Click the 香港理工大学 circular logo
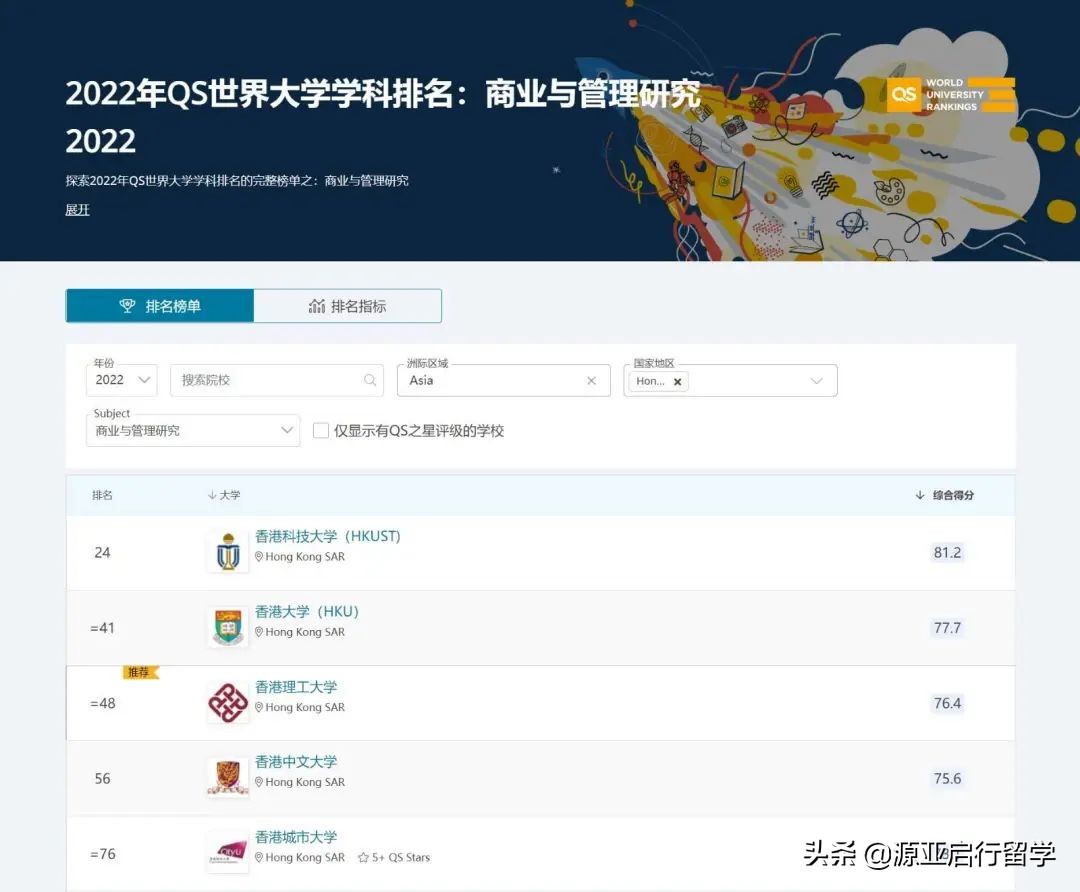1080x892 pixels. tap(228, 702)
